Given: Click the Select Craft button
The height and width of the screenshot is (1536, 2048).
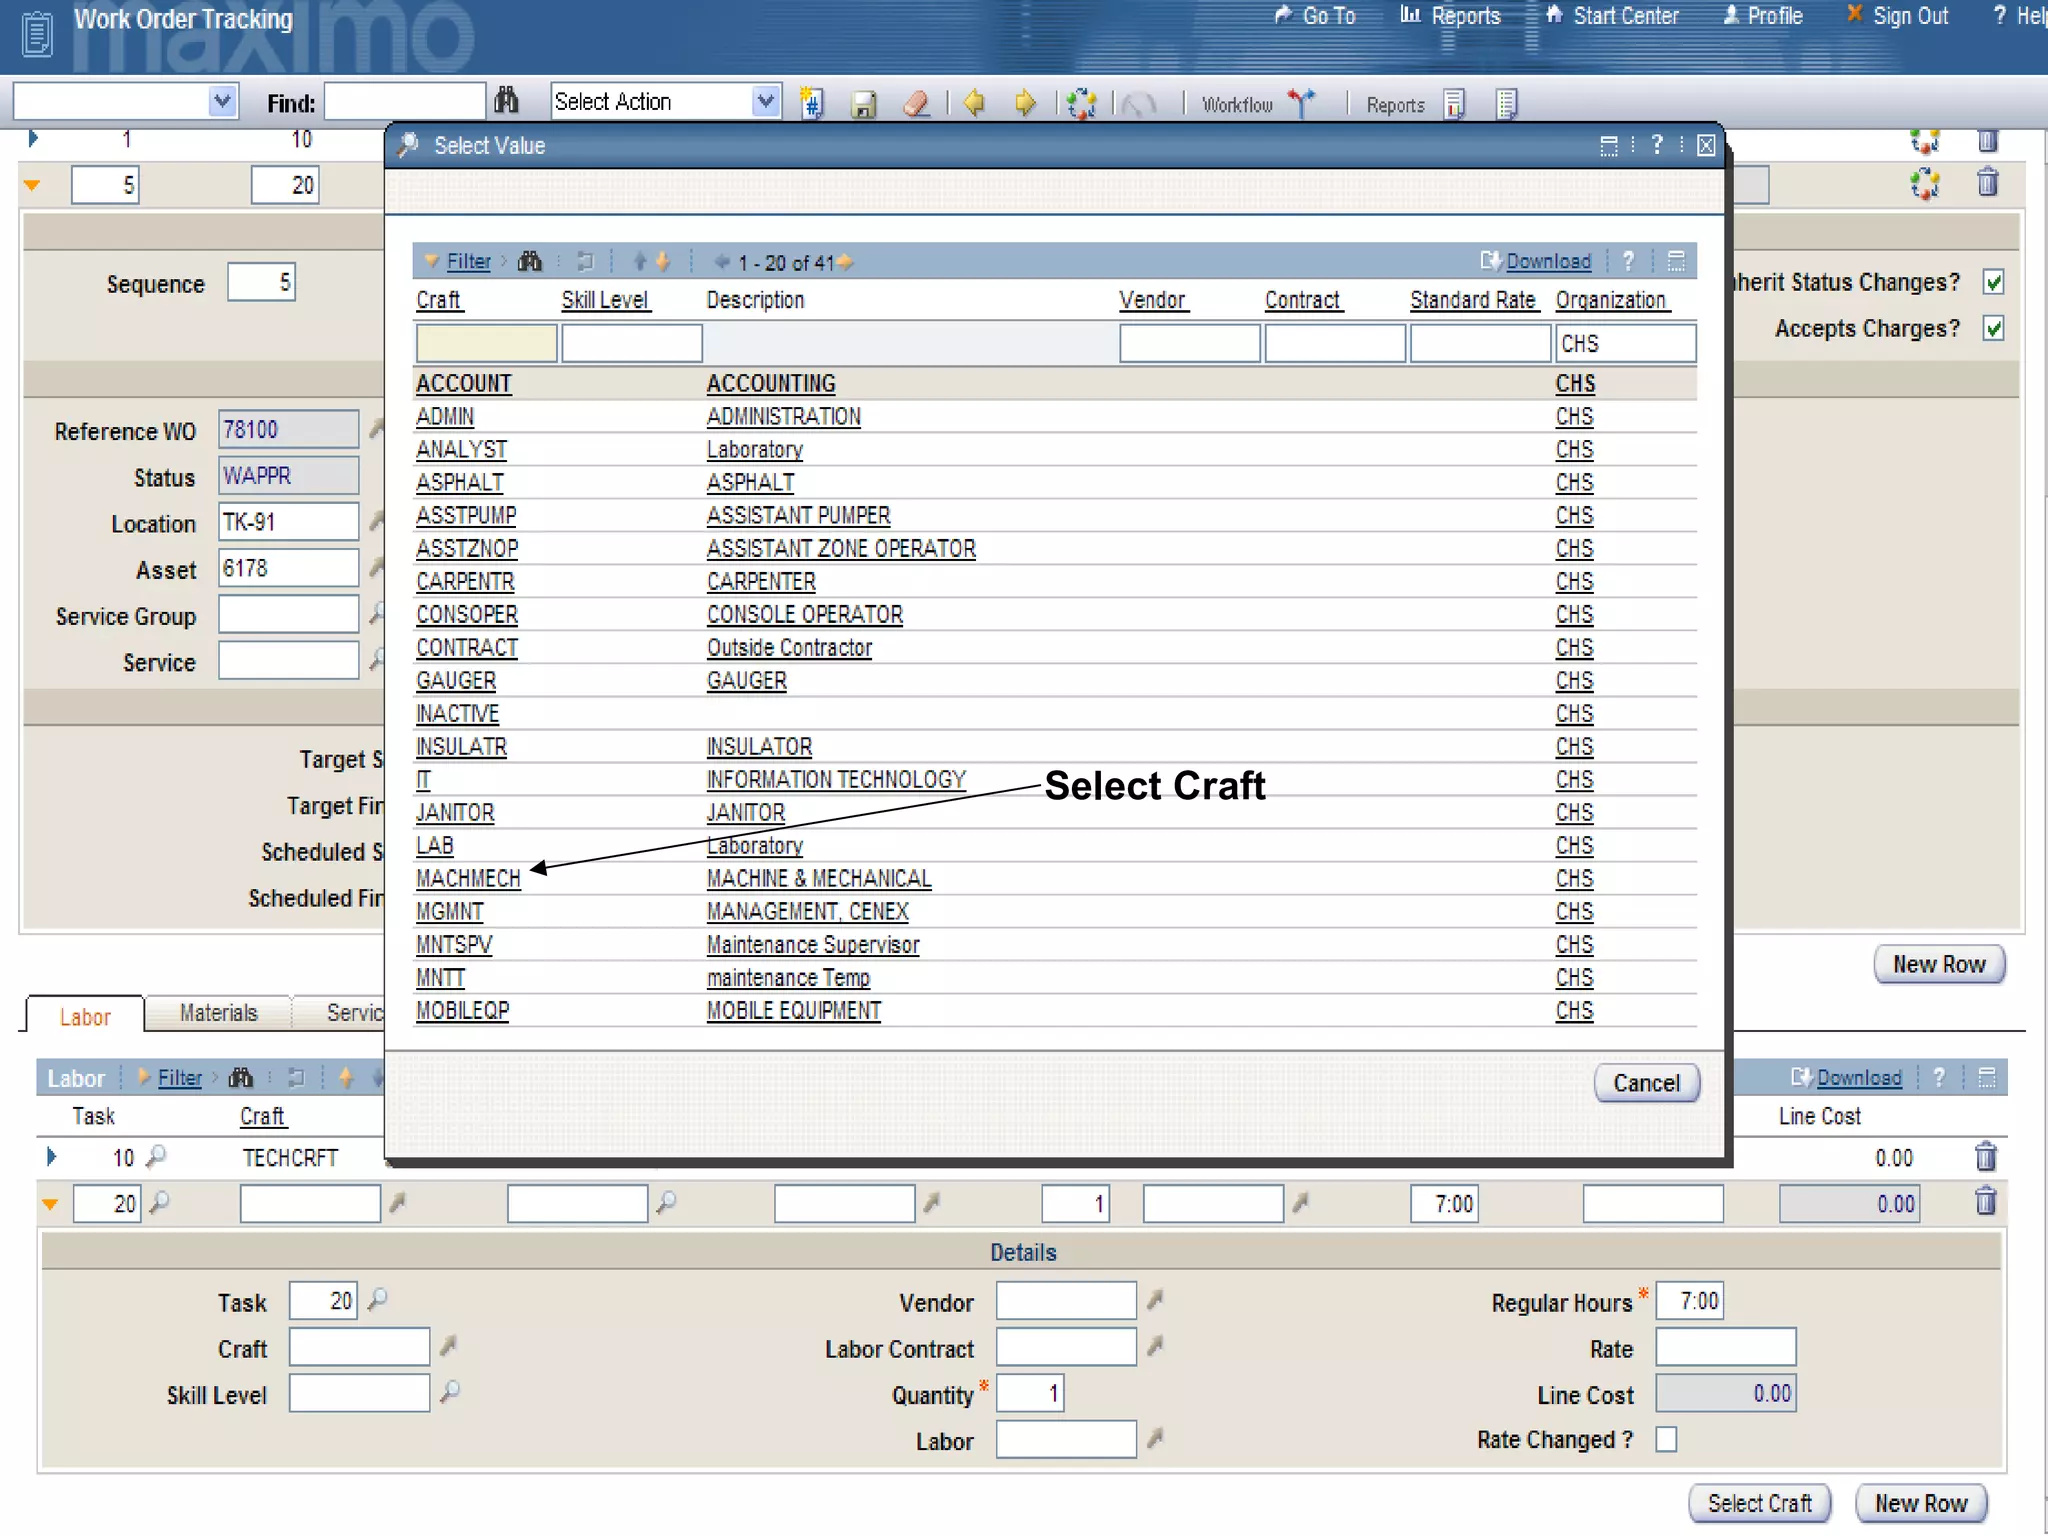Looking at the screenshot, I should pyautogui.click(x=1760, y=1503).
